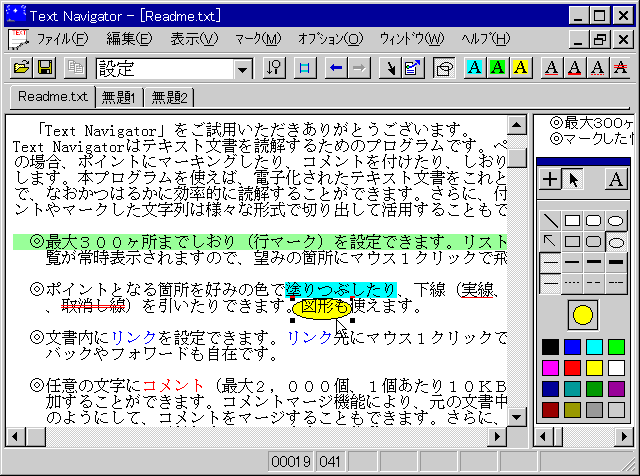The image size is (640, 476).
Task: Go forward with the gray right arrow
Action: [x=359, y=68]
